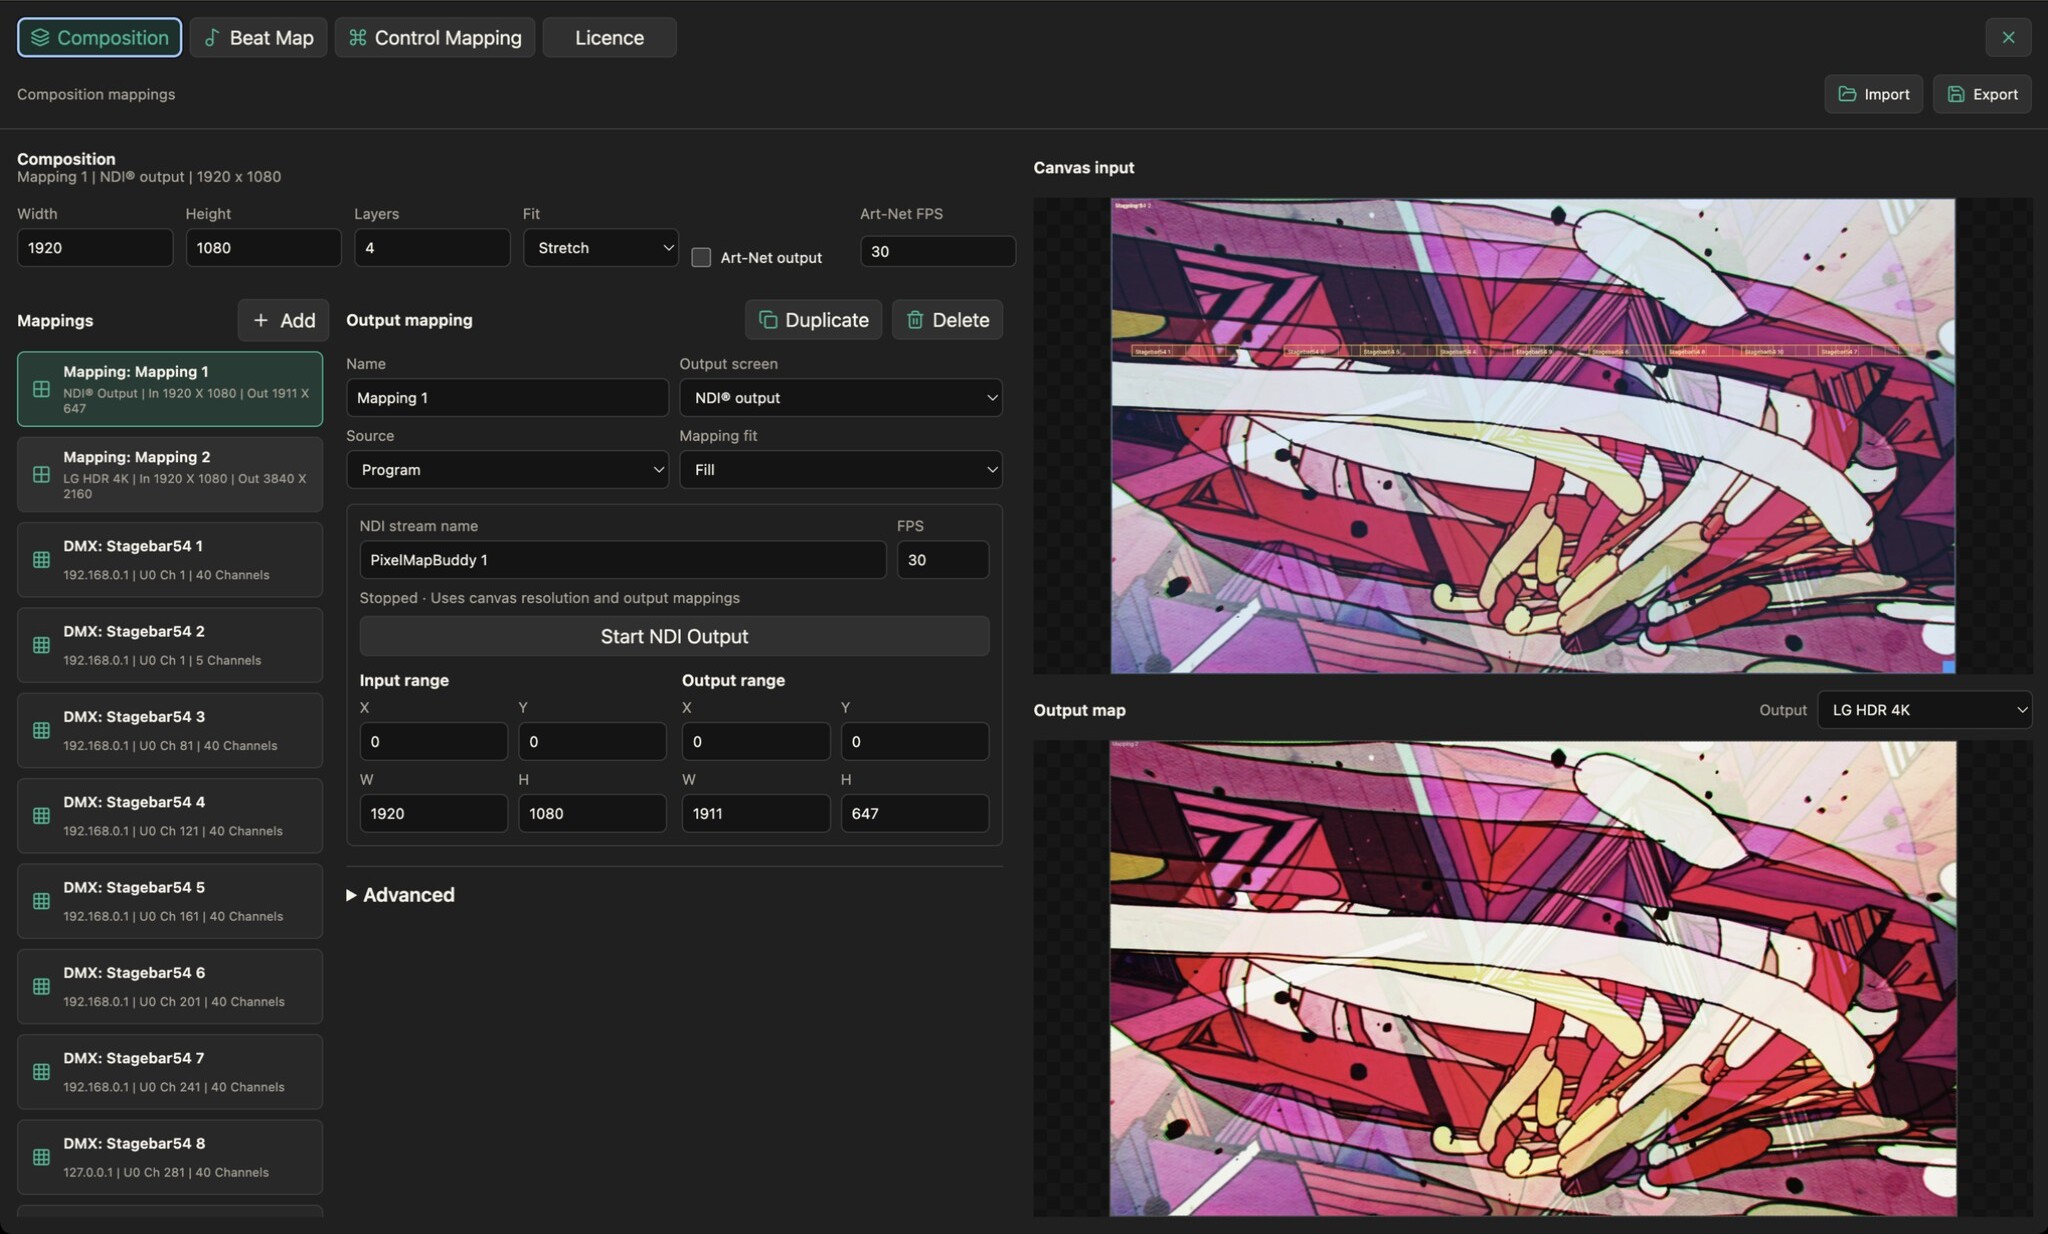The height and width of the screenshot is (1234, 2048).
Task: Click the Canvas input preview image
Action: (1532, 436)
